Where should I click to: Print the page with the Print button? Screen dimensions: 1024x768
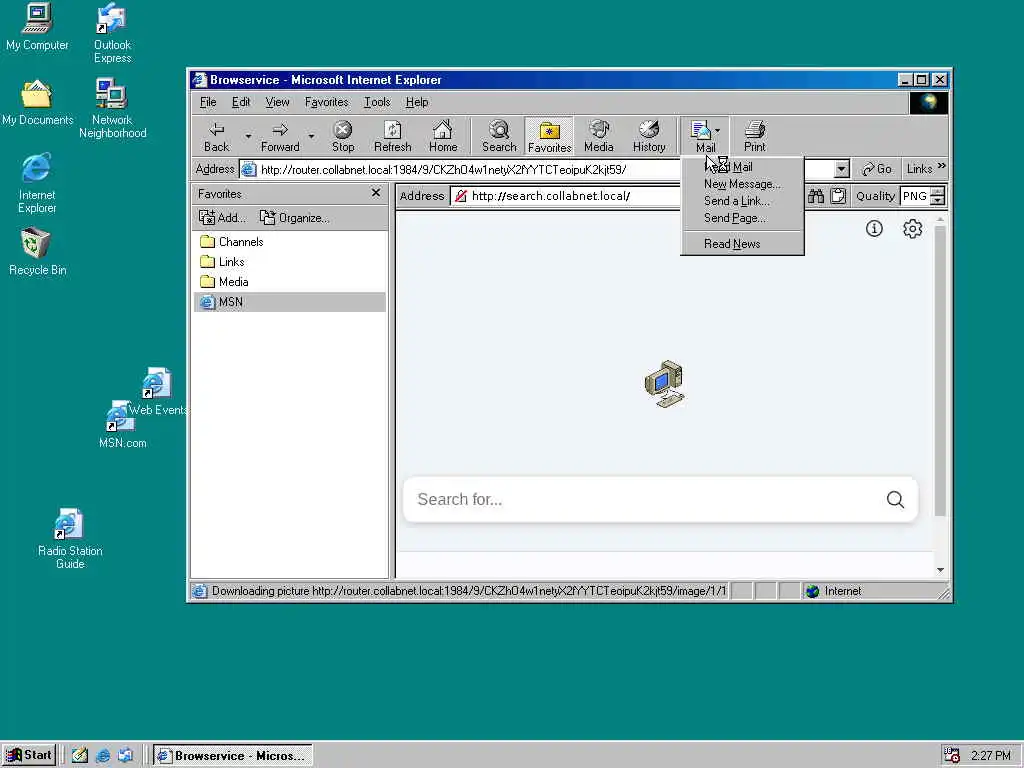pos(754,136)
